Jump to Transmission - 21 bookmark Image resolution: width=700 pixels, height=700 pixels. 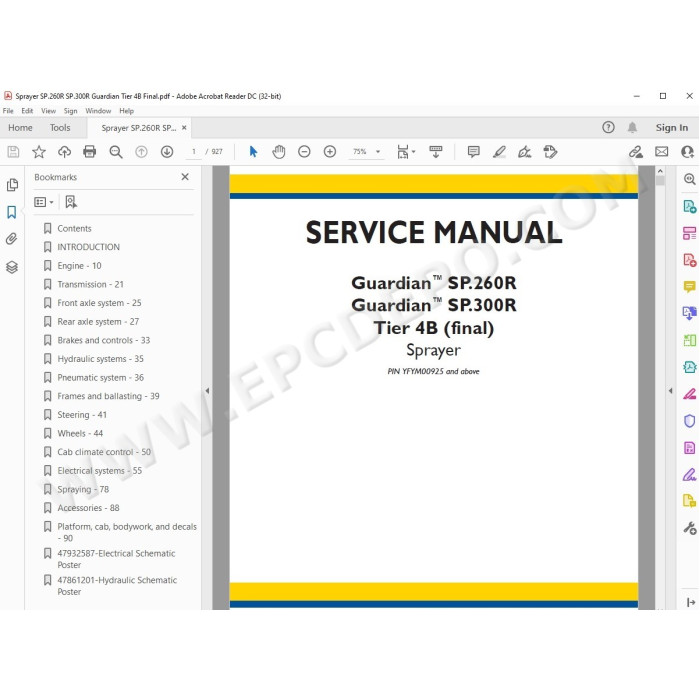91,284
